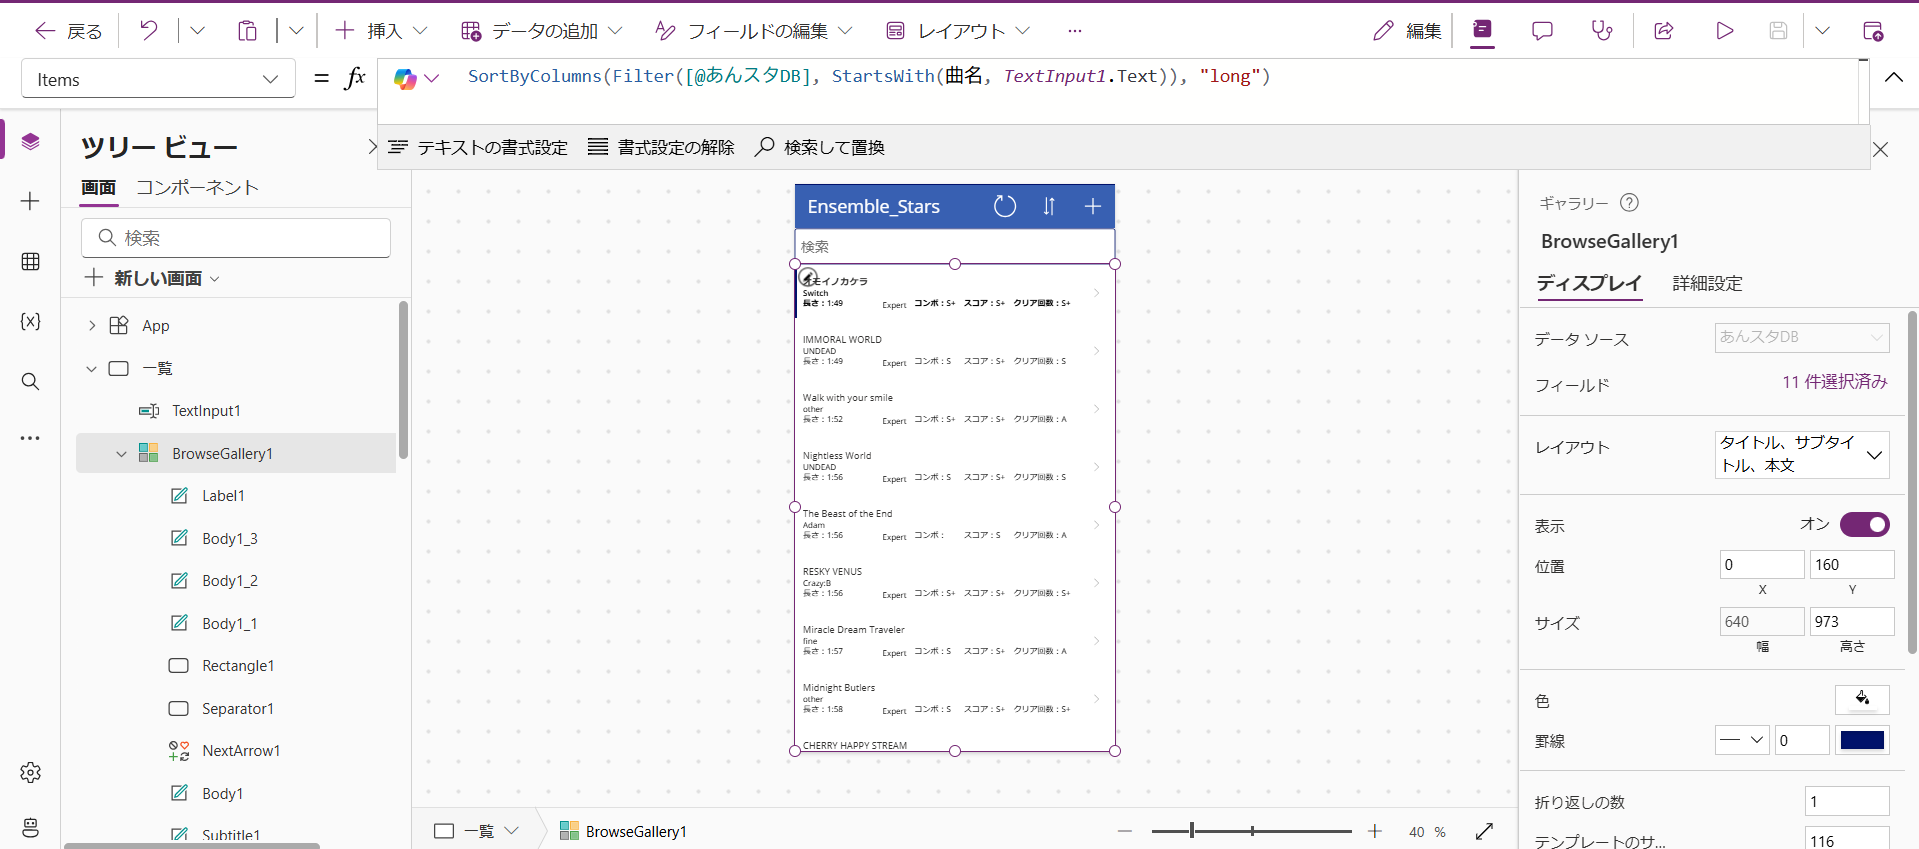Image resolution: width=1919 pixels, height=849 pixels.
Task: Open the データの追加 menu
Action: coord(541,31)
